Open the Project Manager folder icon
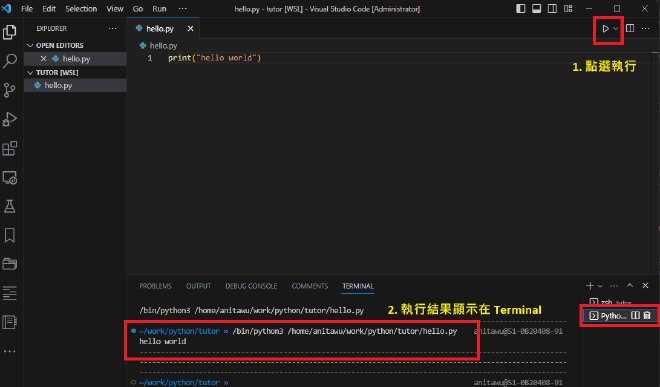660x387 pixels. (10, 264)
